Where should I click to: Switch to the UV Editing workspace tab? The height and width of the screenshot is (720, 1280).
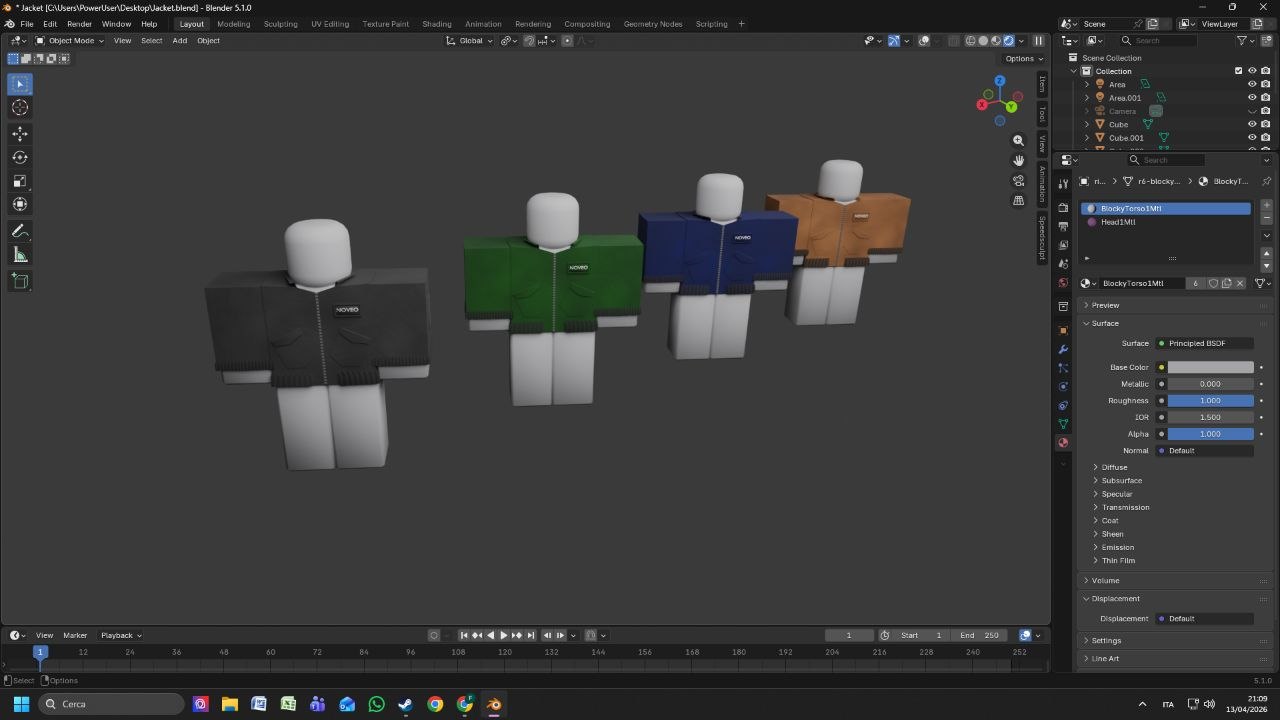tap(330, 23)
